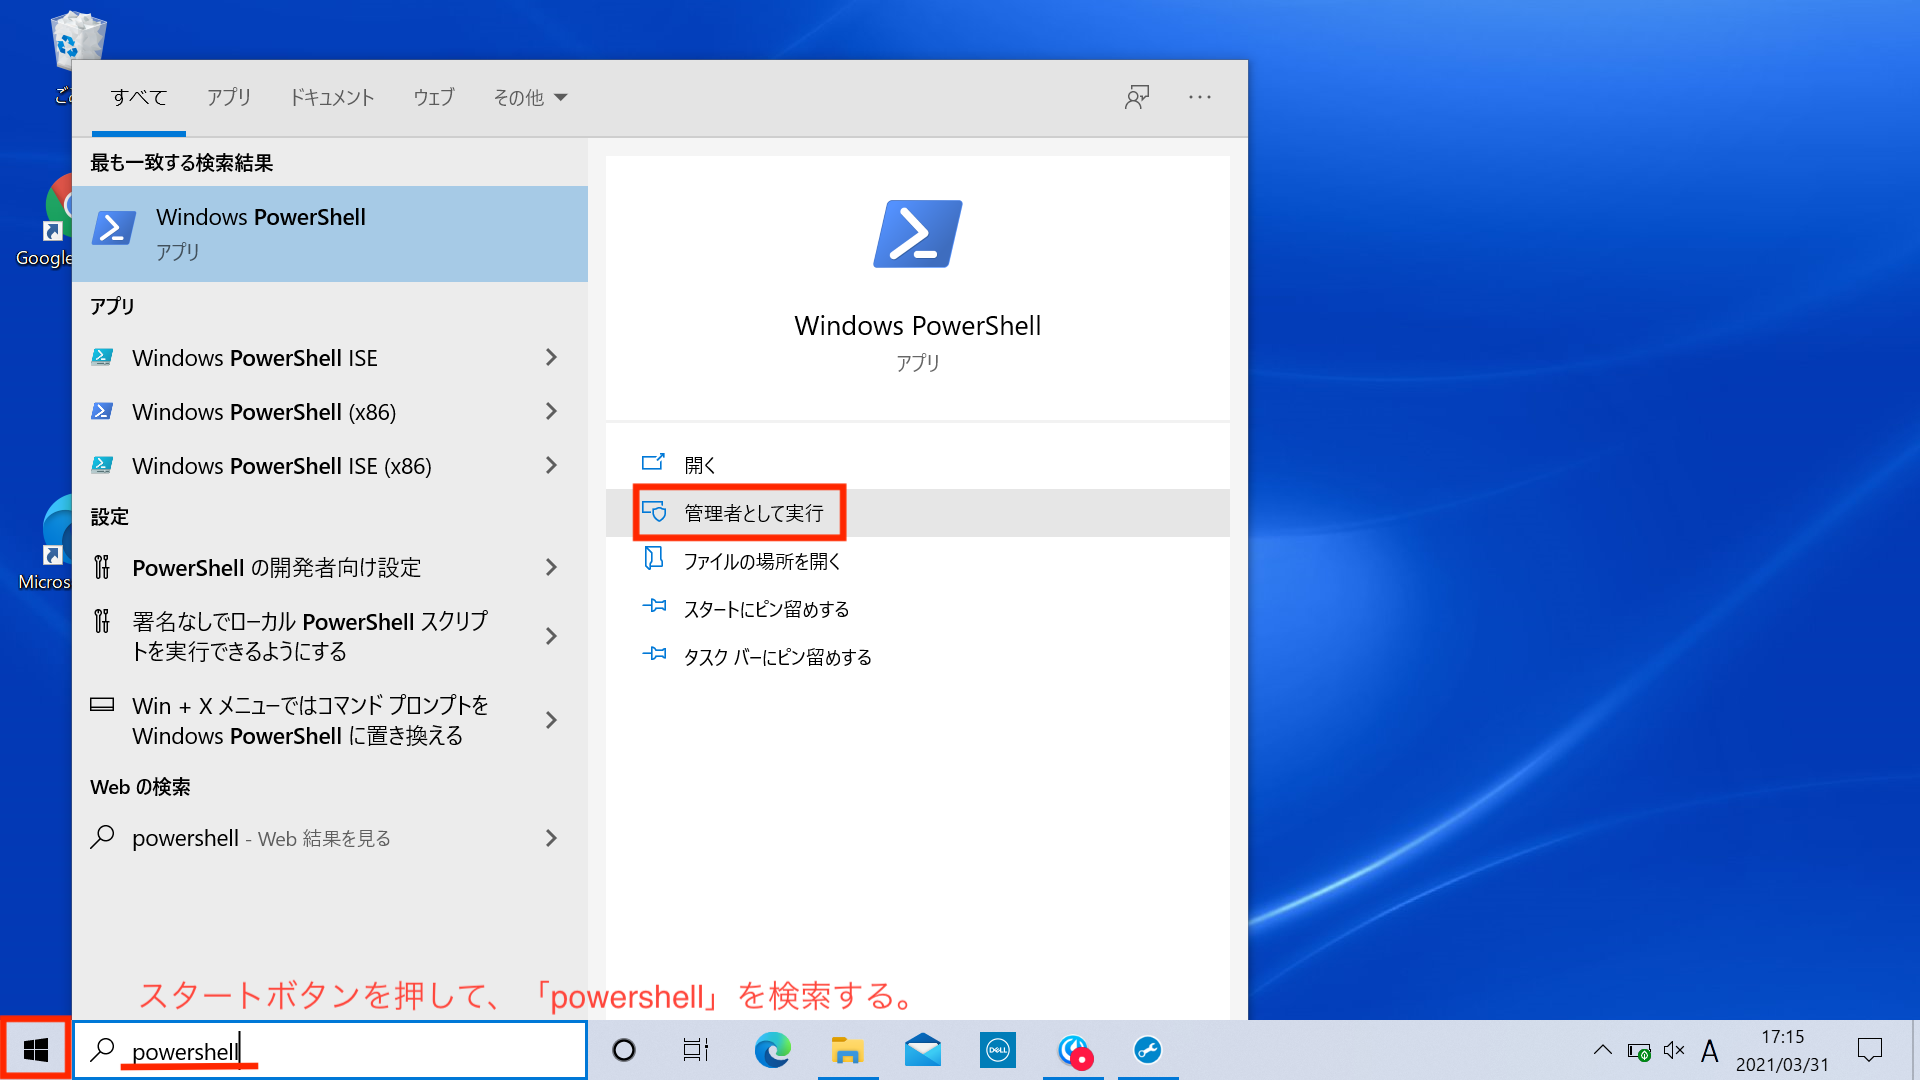This screenshot has width=1920, height=1080.
Task: Click the shield icon for run as administrator
Action: pyautogui.click(x=654, y=512)
